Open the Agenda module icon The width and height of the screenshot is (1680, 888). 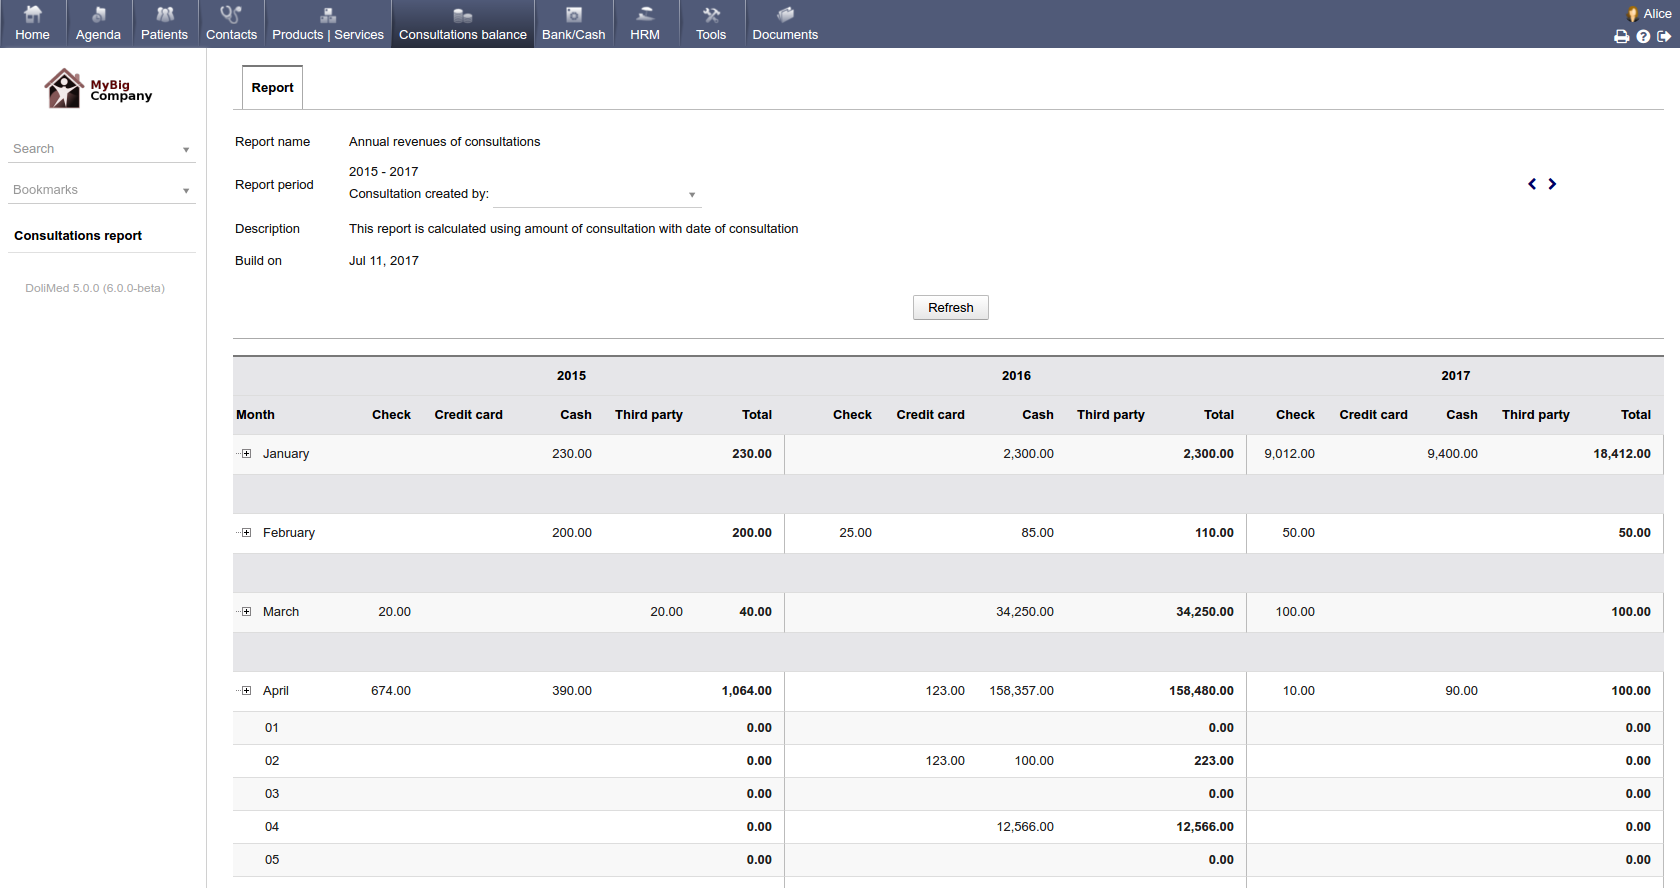click(98, 14)
